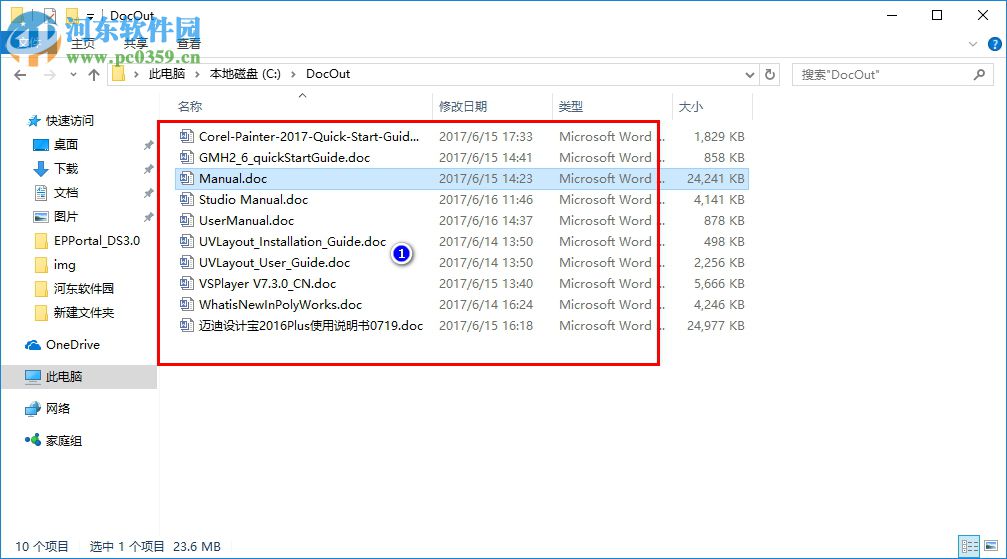Select 此电脑 in the address path
Image resolution: width=1007 pixels, height=559 pixels.
pos(167,74)
